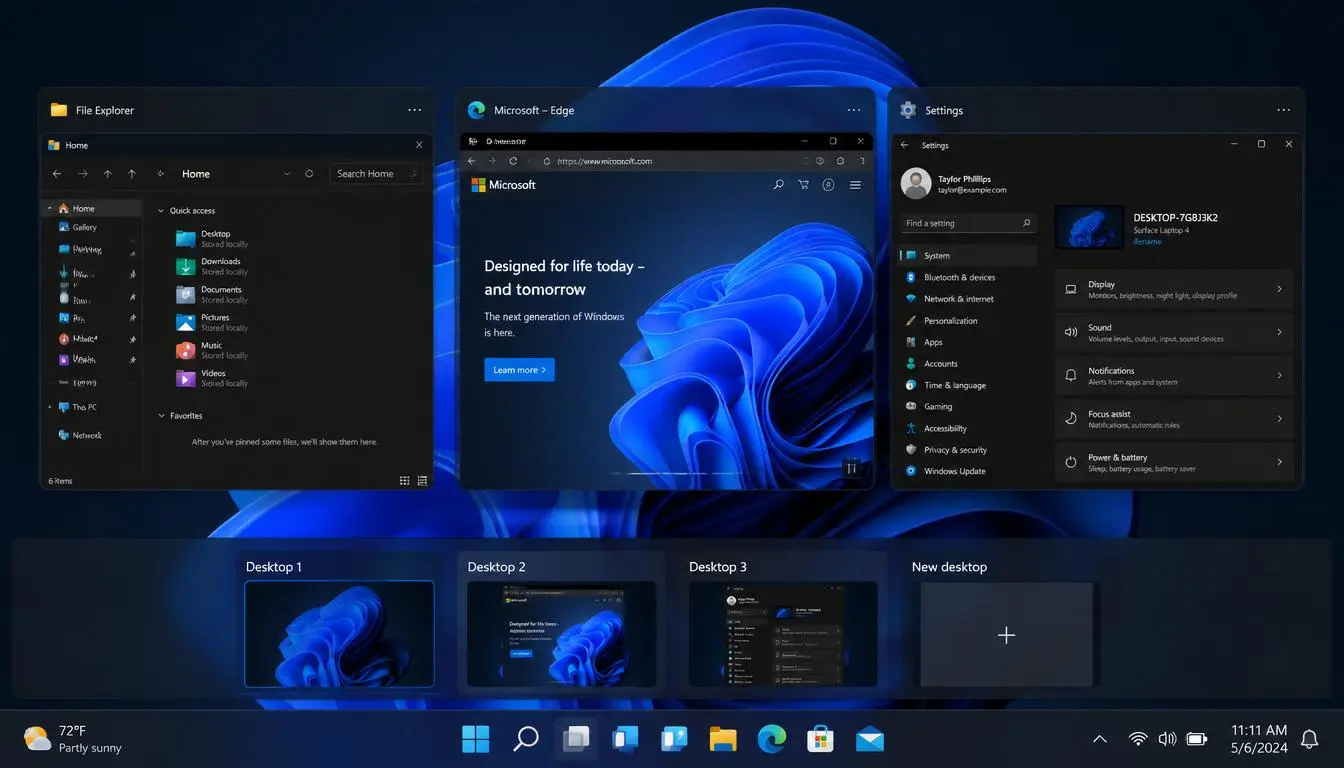1344x768 pixels.
Task: Click the Find a setting search box
Action: [x=968, y=223]
